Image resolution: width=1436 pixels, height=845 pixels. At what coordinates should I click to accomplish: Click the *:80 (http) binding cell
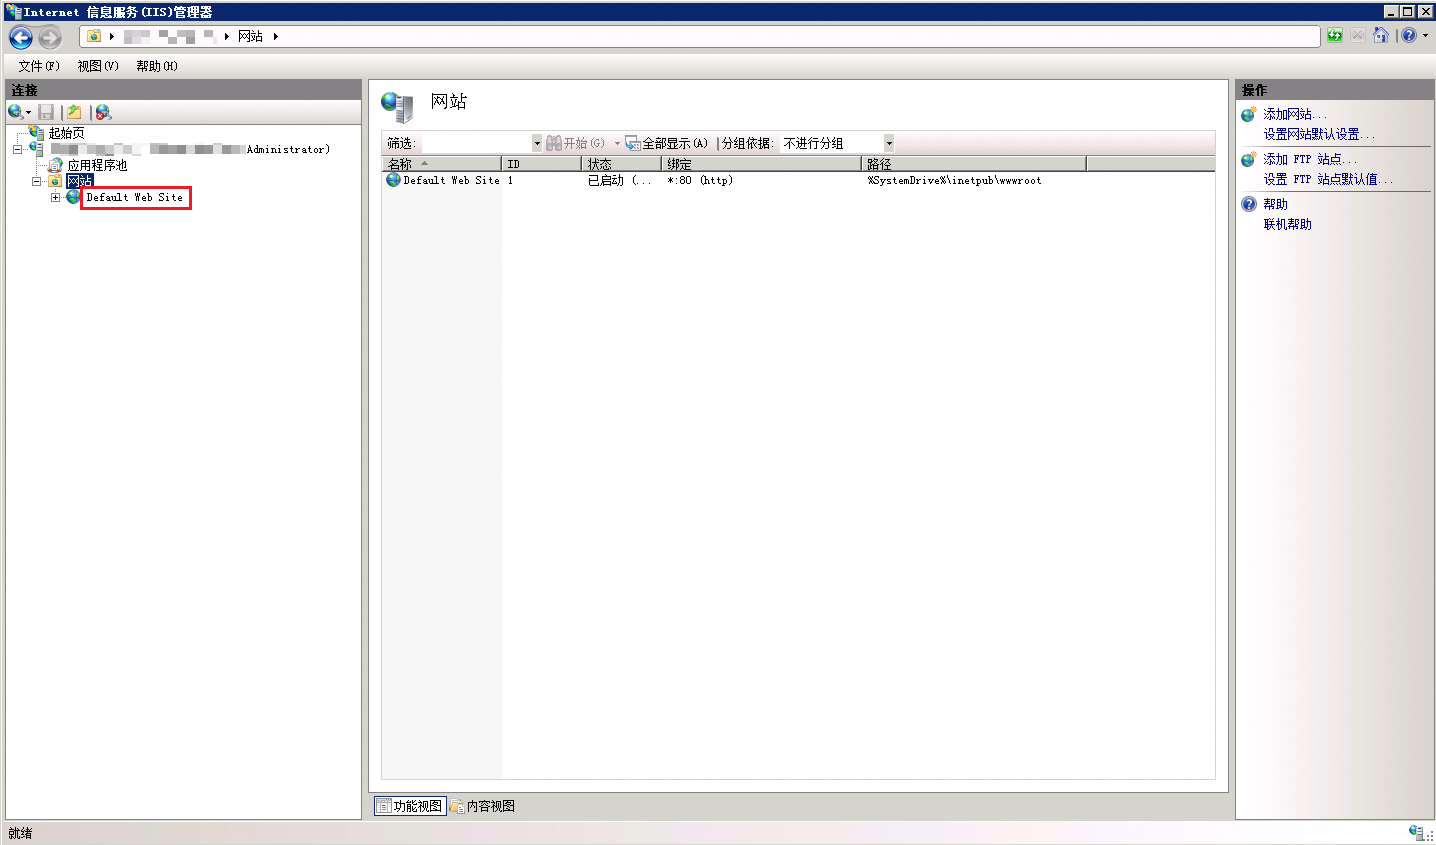(700, 181)
